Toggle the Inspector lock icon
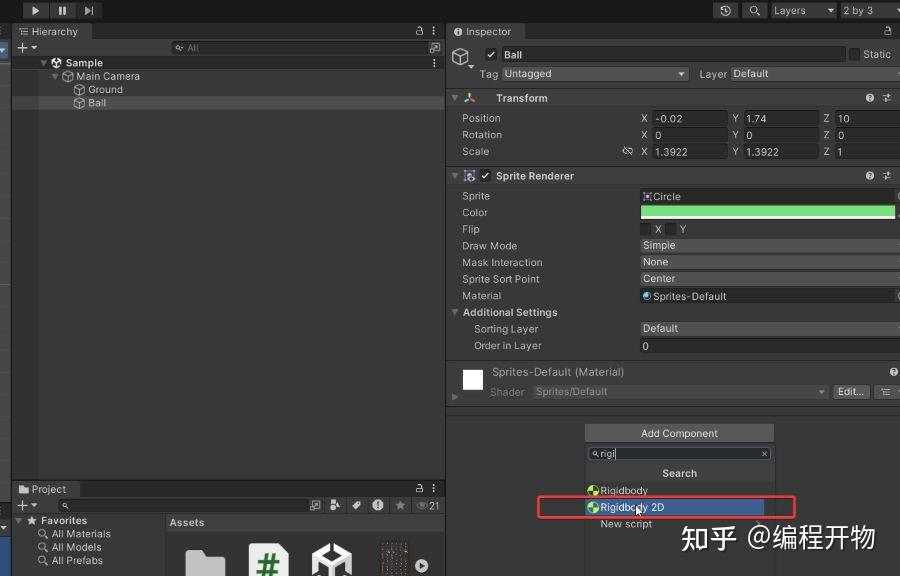 pyautogui.click(x=887, y=31)
